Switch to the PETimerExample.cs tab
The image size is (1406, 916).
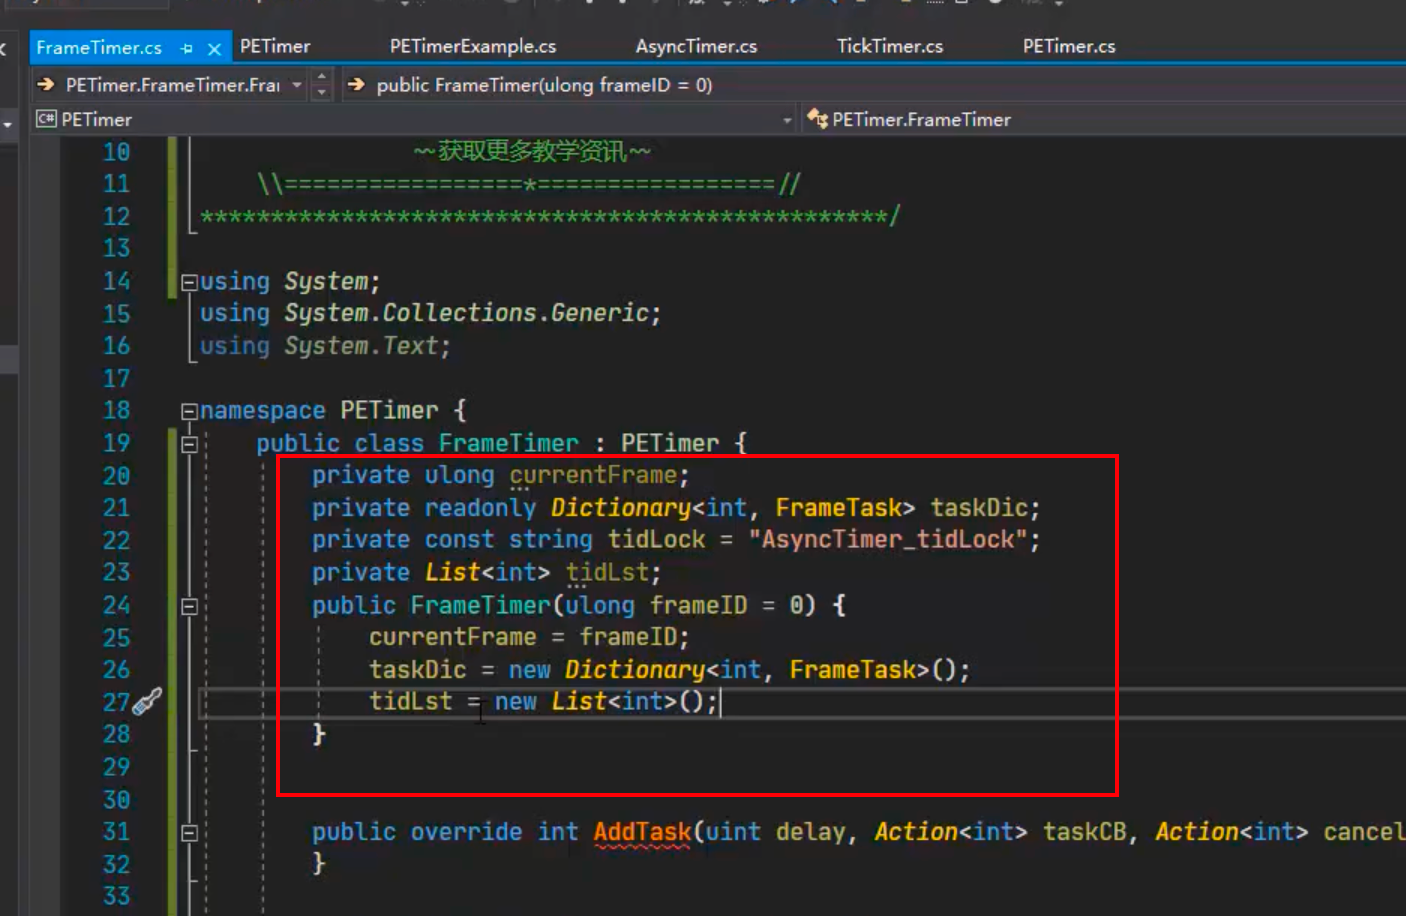click(473, 47)
